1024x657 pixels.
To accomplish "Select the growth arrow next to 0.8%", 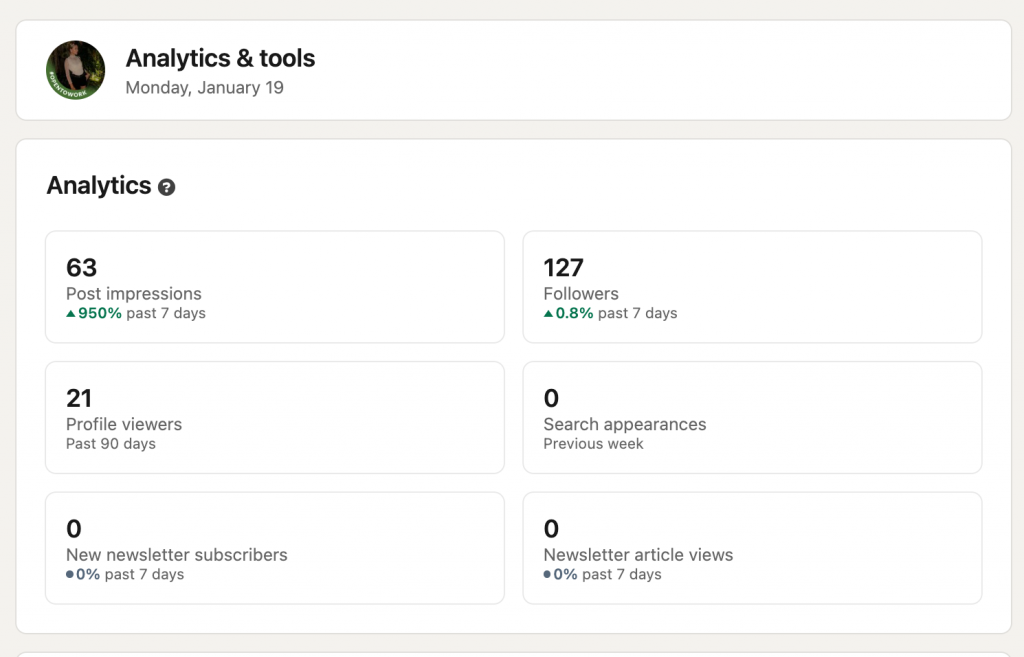I will click(548, 313).
